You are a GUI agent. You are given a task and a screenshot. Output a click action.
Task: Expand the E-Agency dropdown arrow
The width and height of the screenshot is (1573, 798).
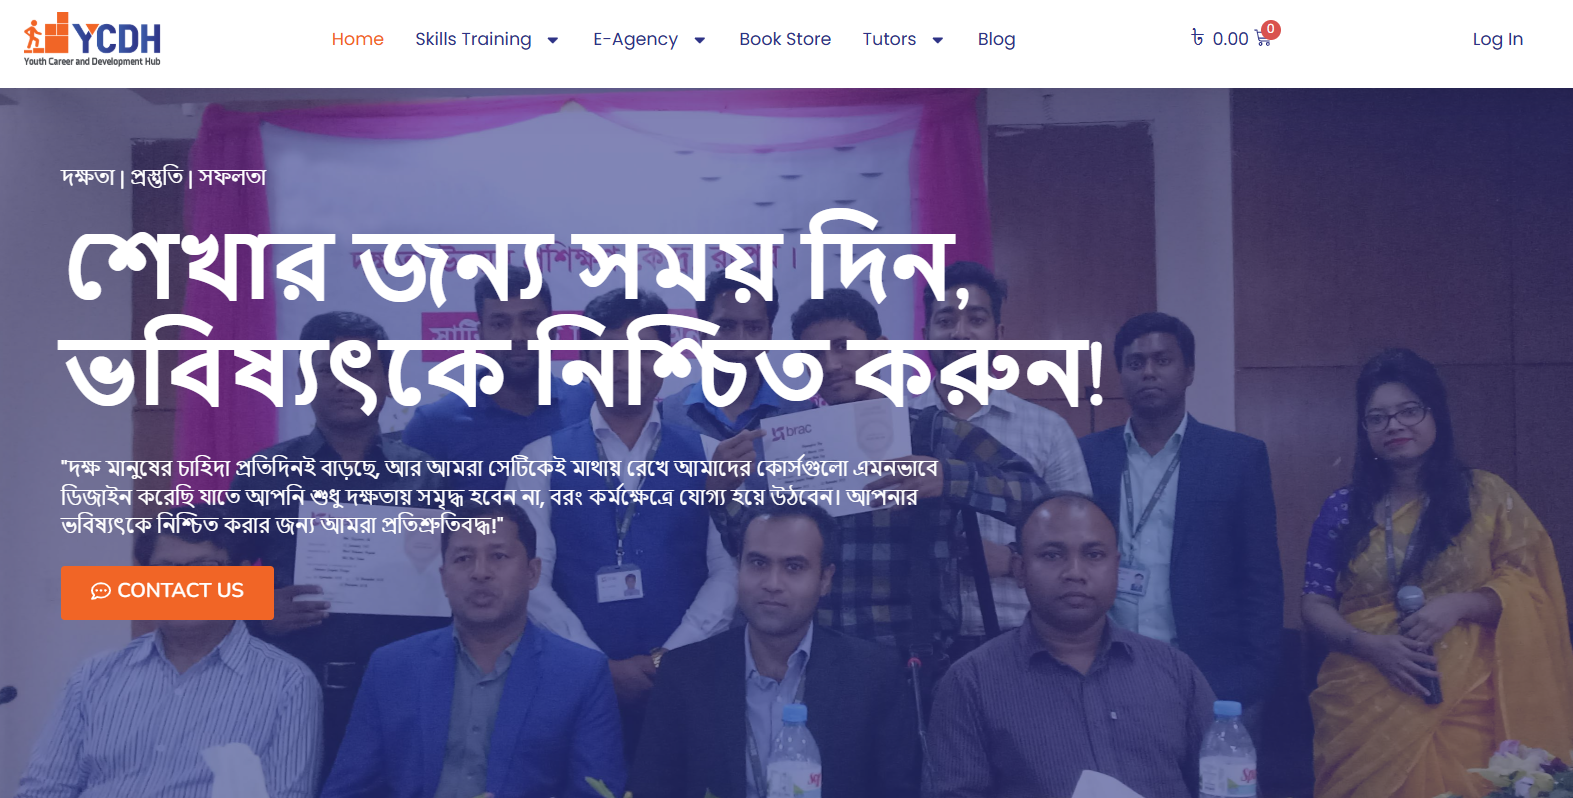pos(699,40)
